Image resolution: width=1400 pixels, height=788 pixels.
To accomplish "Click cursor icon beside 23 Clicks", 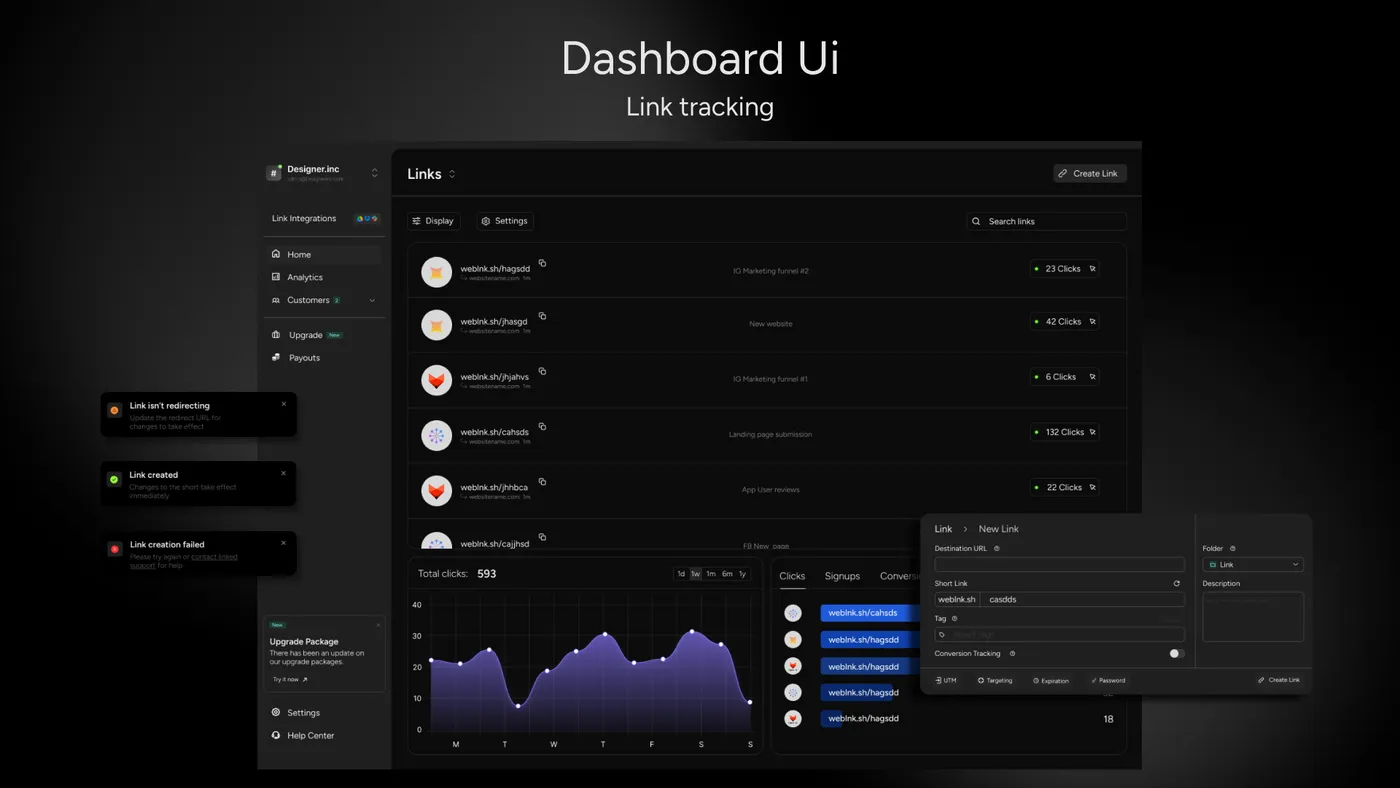I will point(1092,268).
